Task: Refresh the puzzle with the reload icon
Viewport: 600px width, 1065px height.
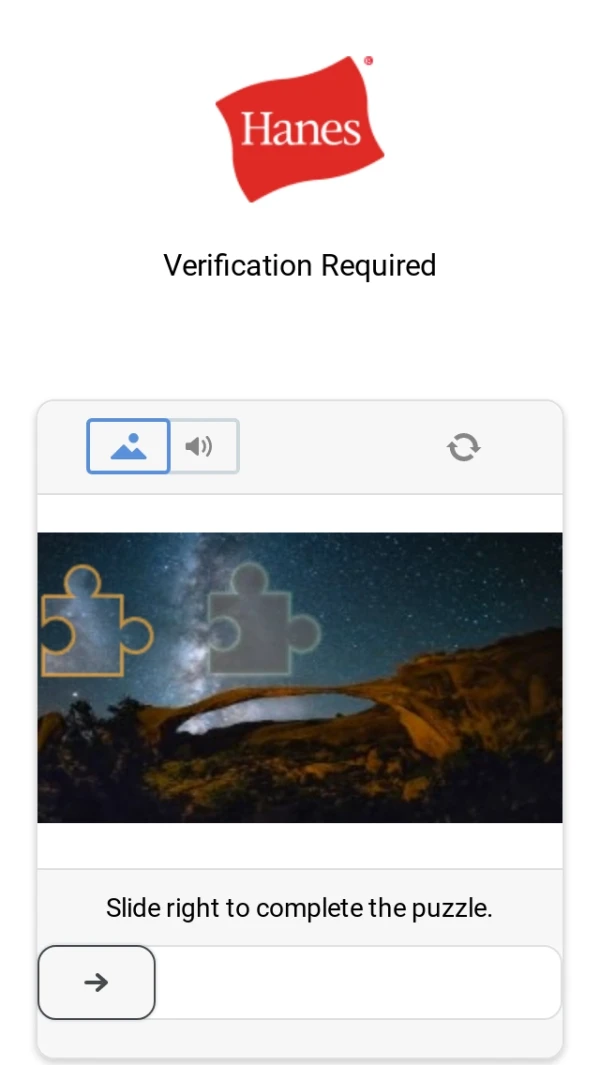Action: (464, 448)
